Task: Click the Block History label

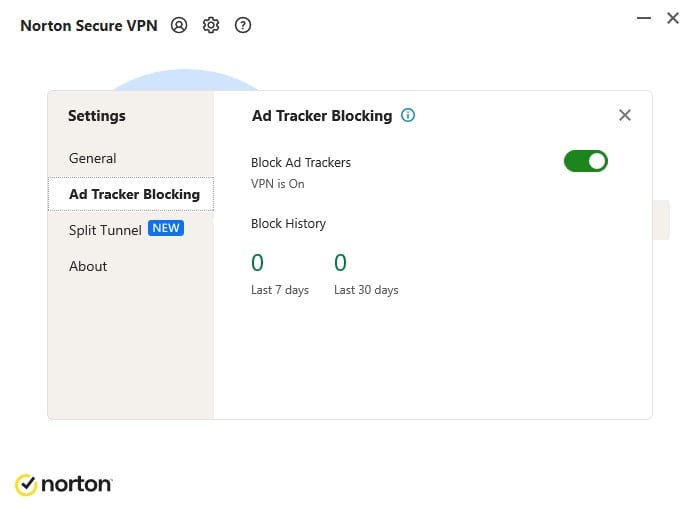Action: (288, 223)
